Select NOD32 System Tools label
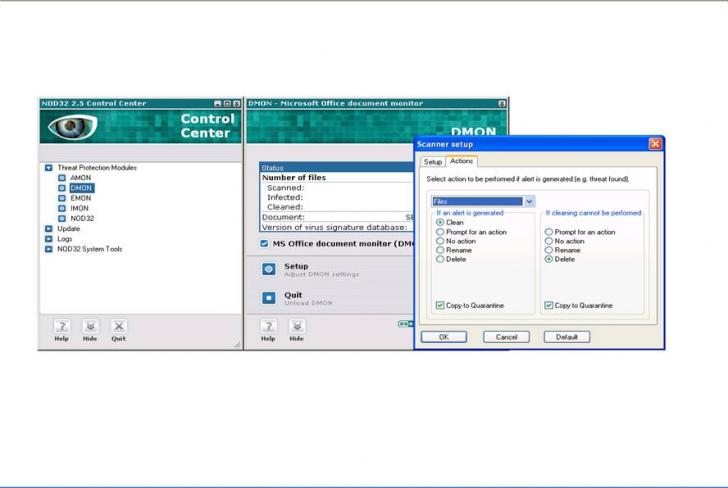 (x=90, y=249)
